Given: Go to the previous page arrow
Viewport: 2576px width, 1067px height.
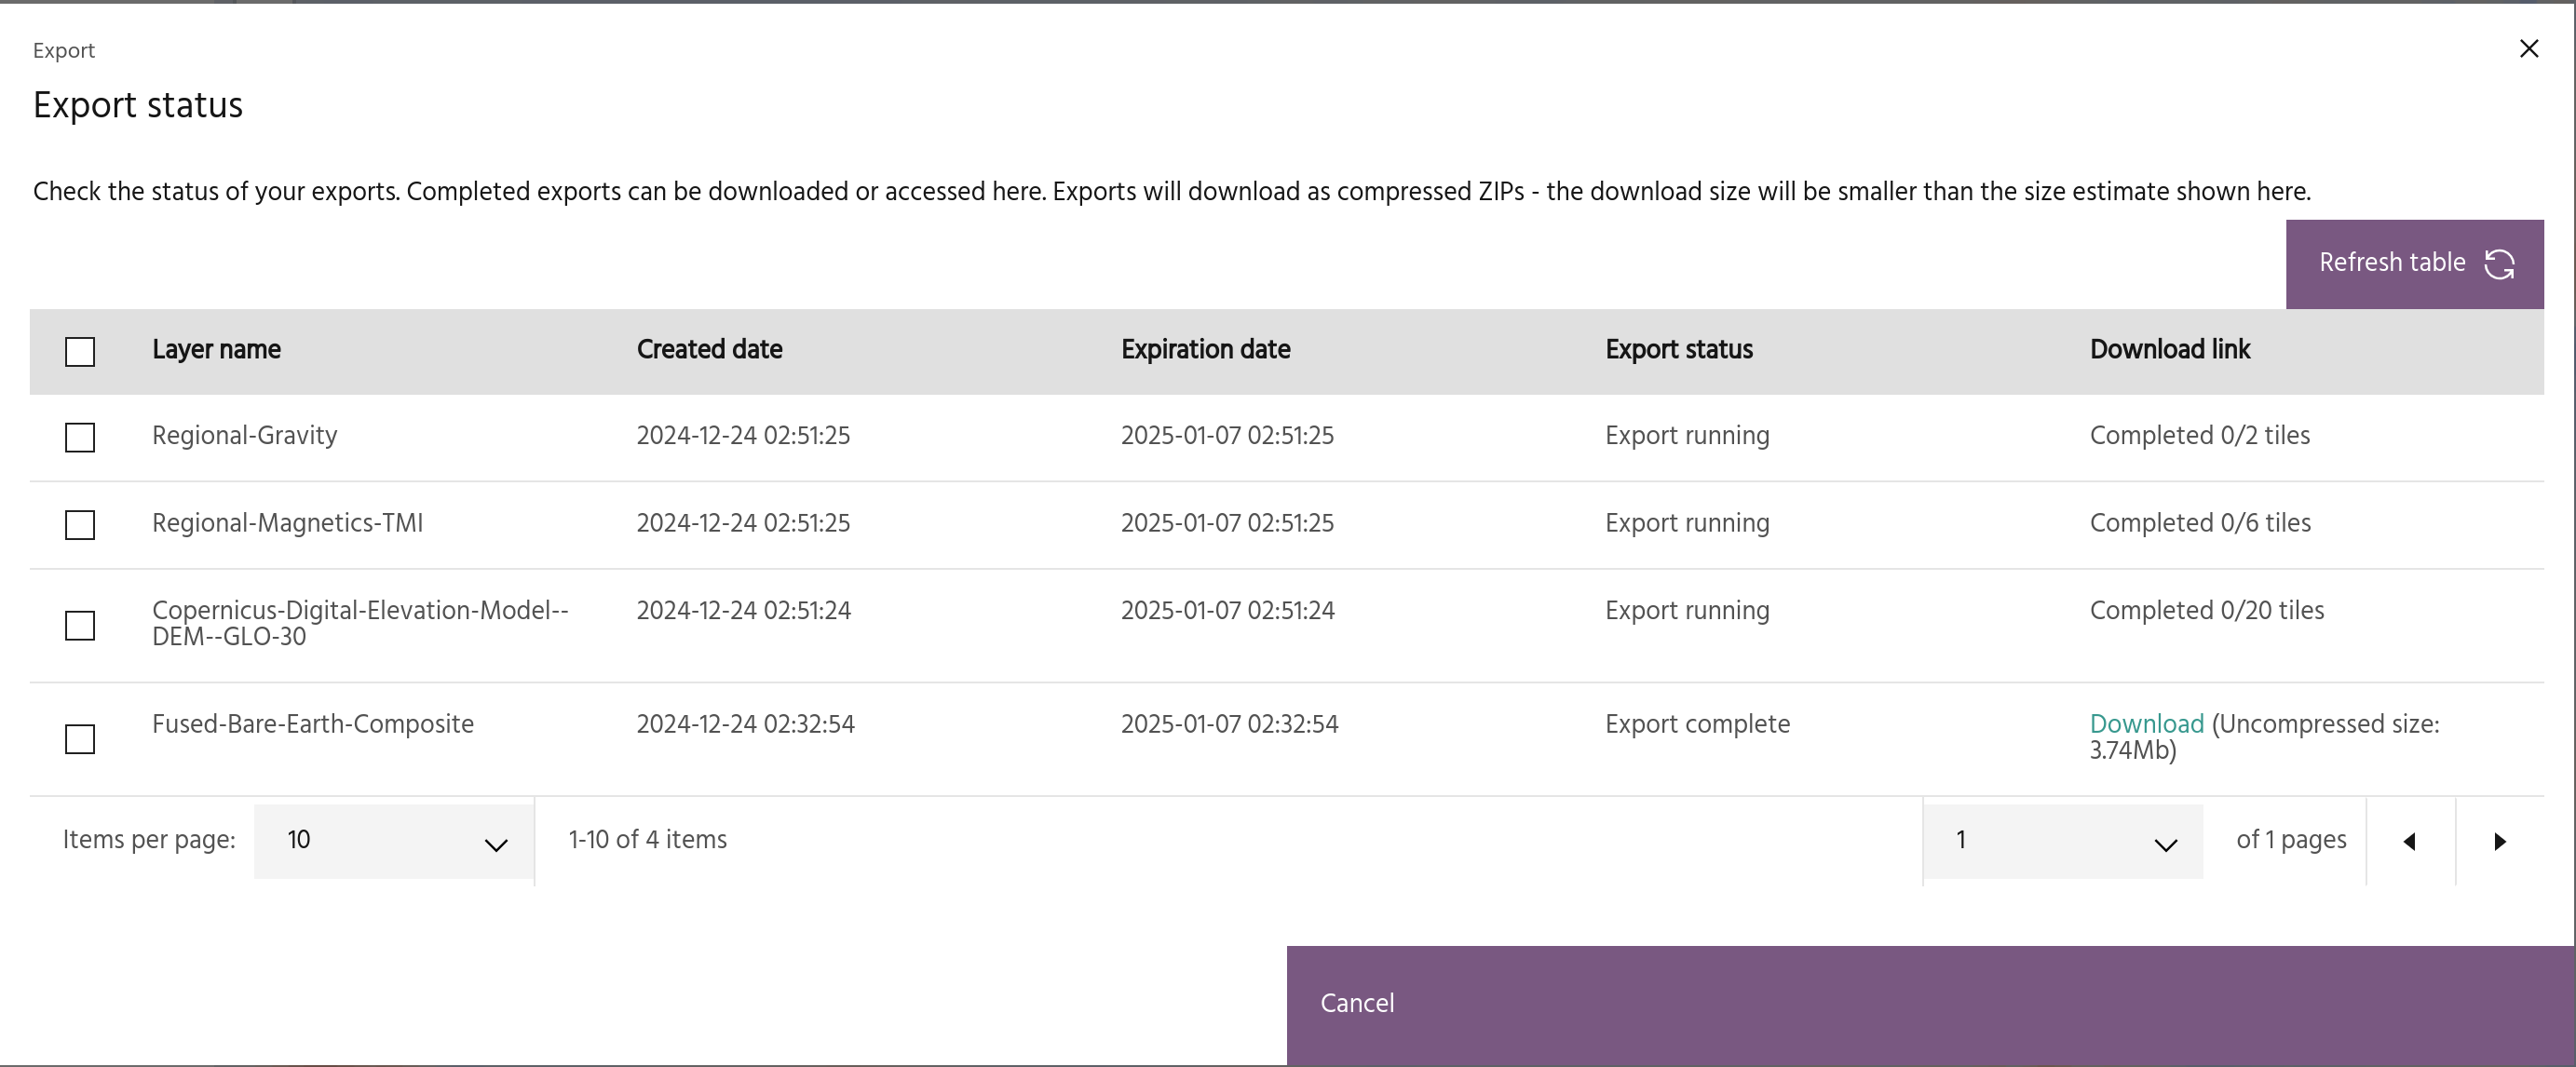Looking at the screenshot, I should (x=2410, y=841).
